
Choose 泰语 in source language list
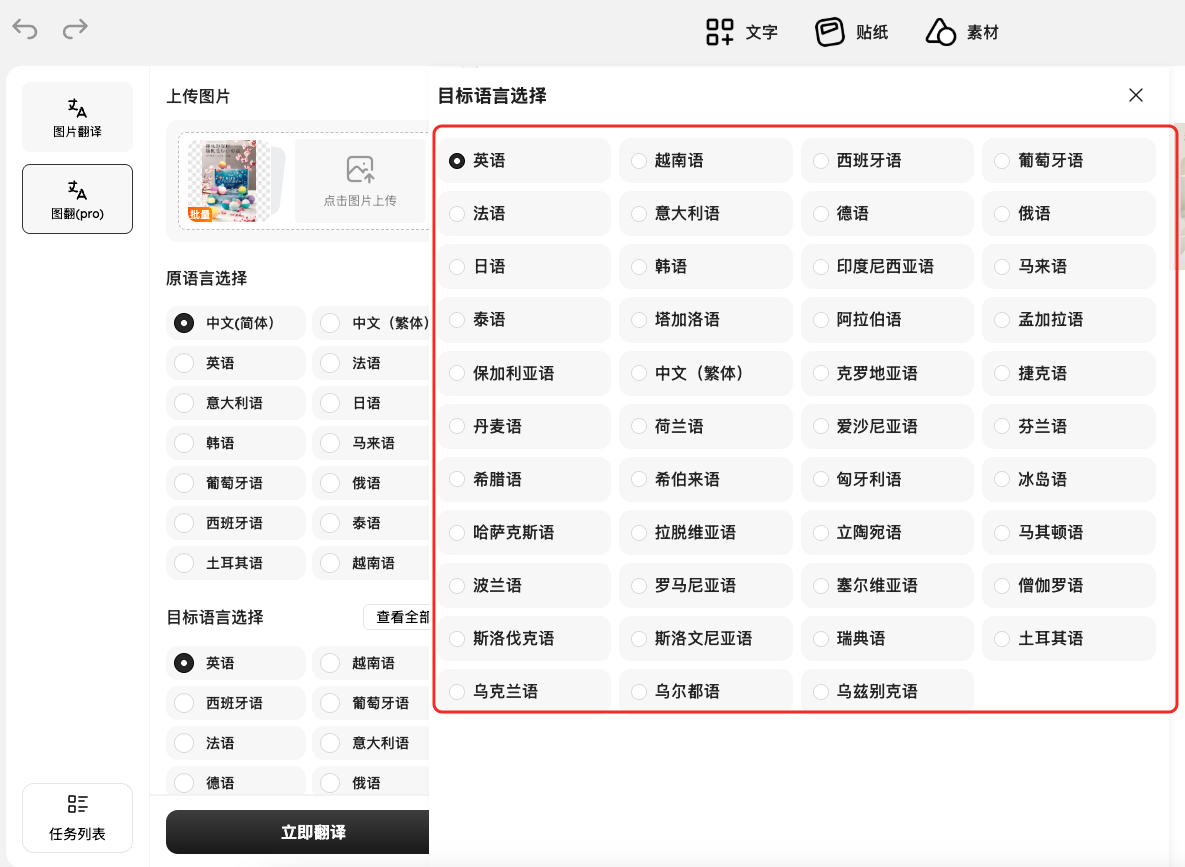pos(371,523)
